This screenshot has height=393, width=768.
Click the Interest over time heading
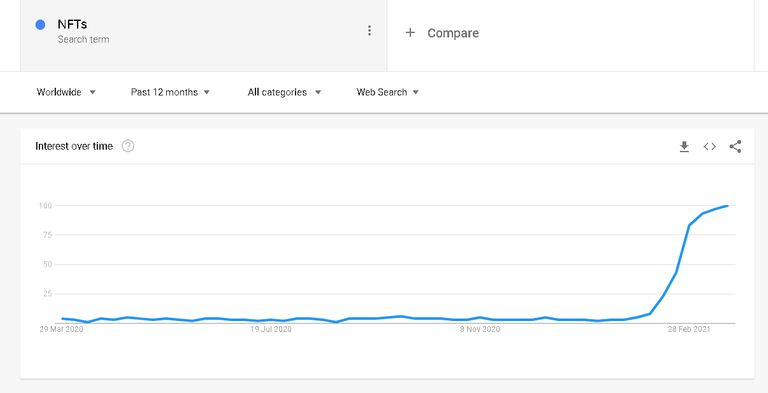[x=74, y=146]
